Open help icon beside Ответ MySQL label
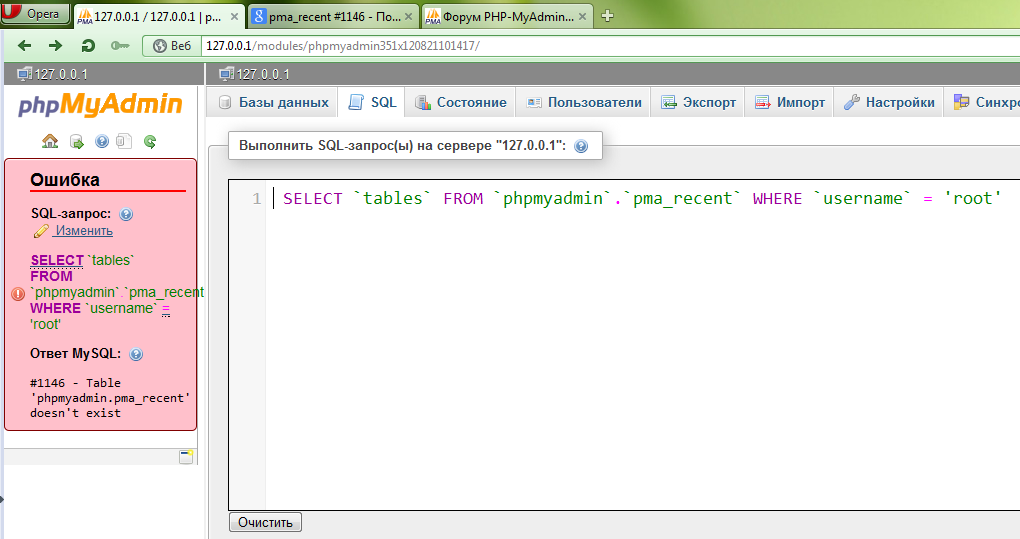 point(136,354)
